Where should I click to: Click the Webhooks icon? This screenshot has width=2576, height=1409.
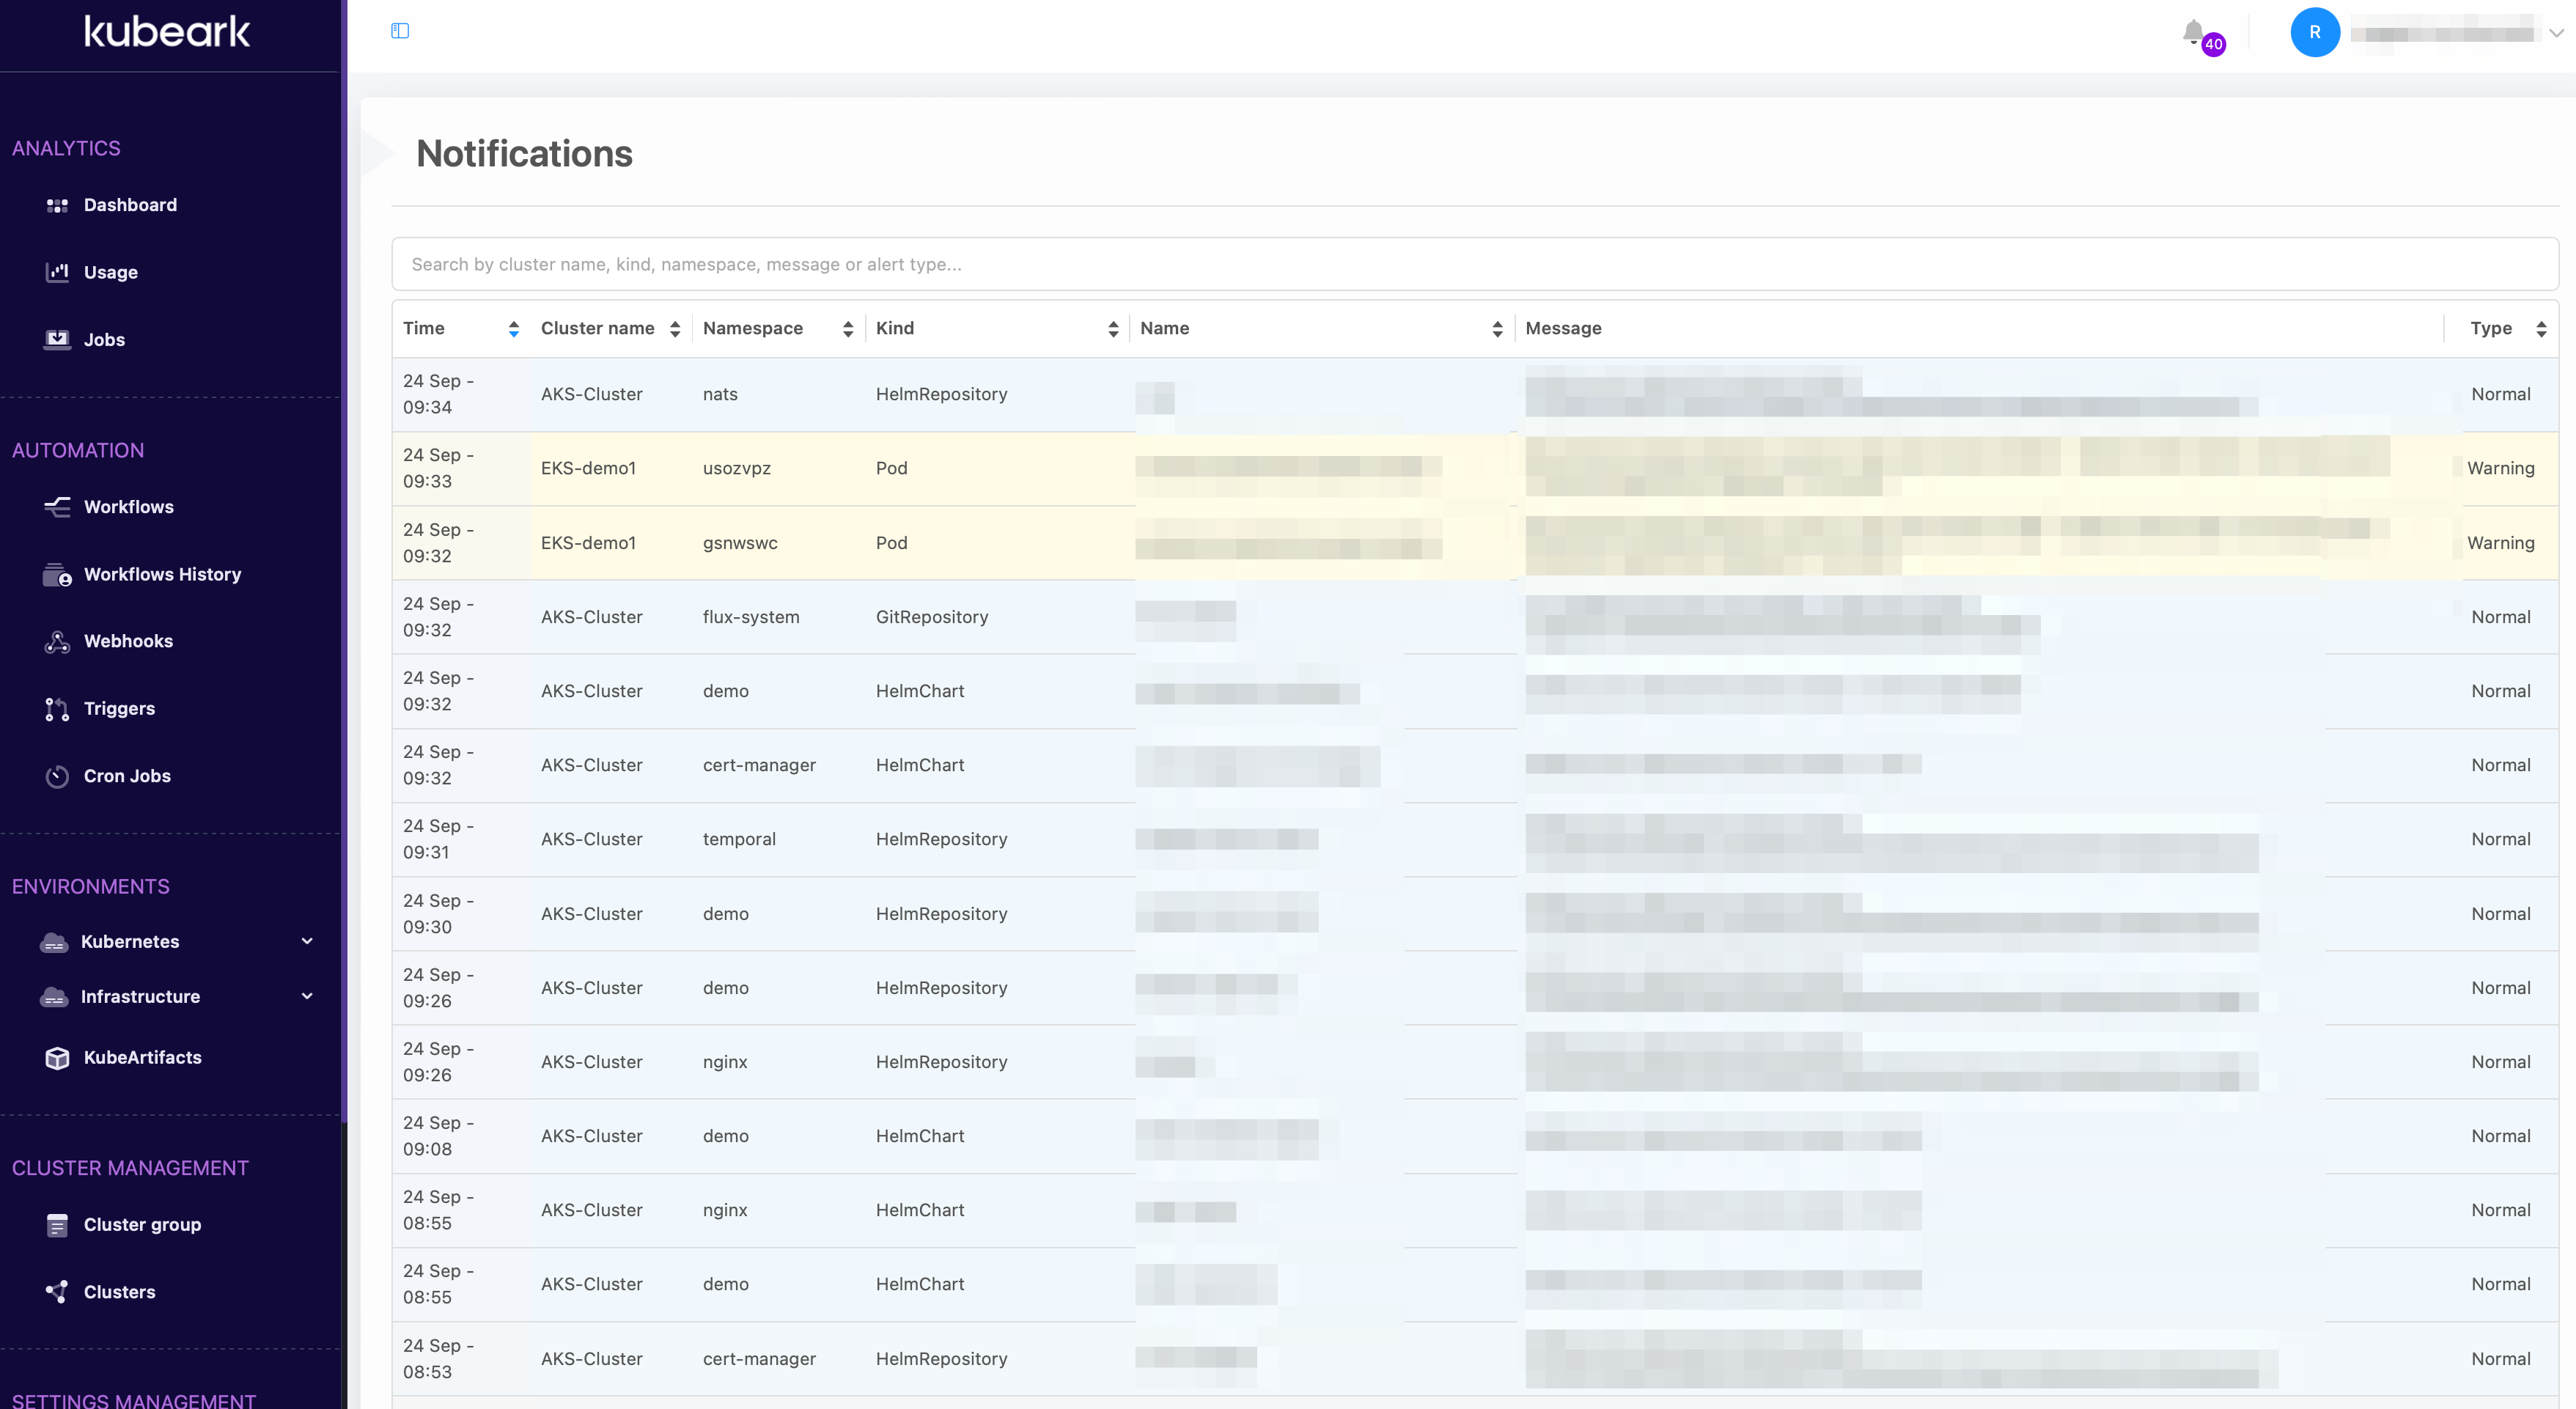click(x=57, y=642)
